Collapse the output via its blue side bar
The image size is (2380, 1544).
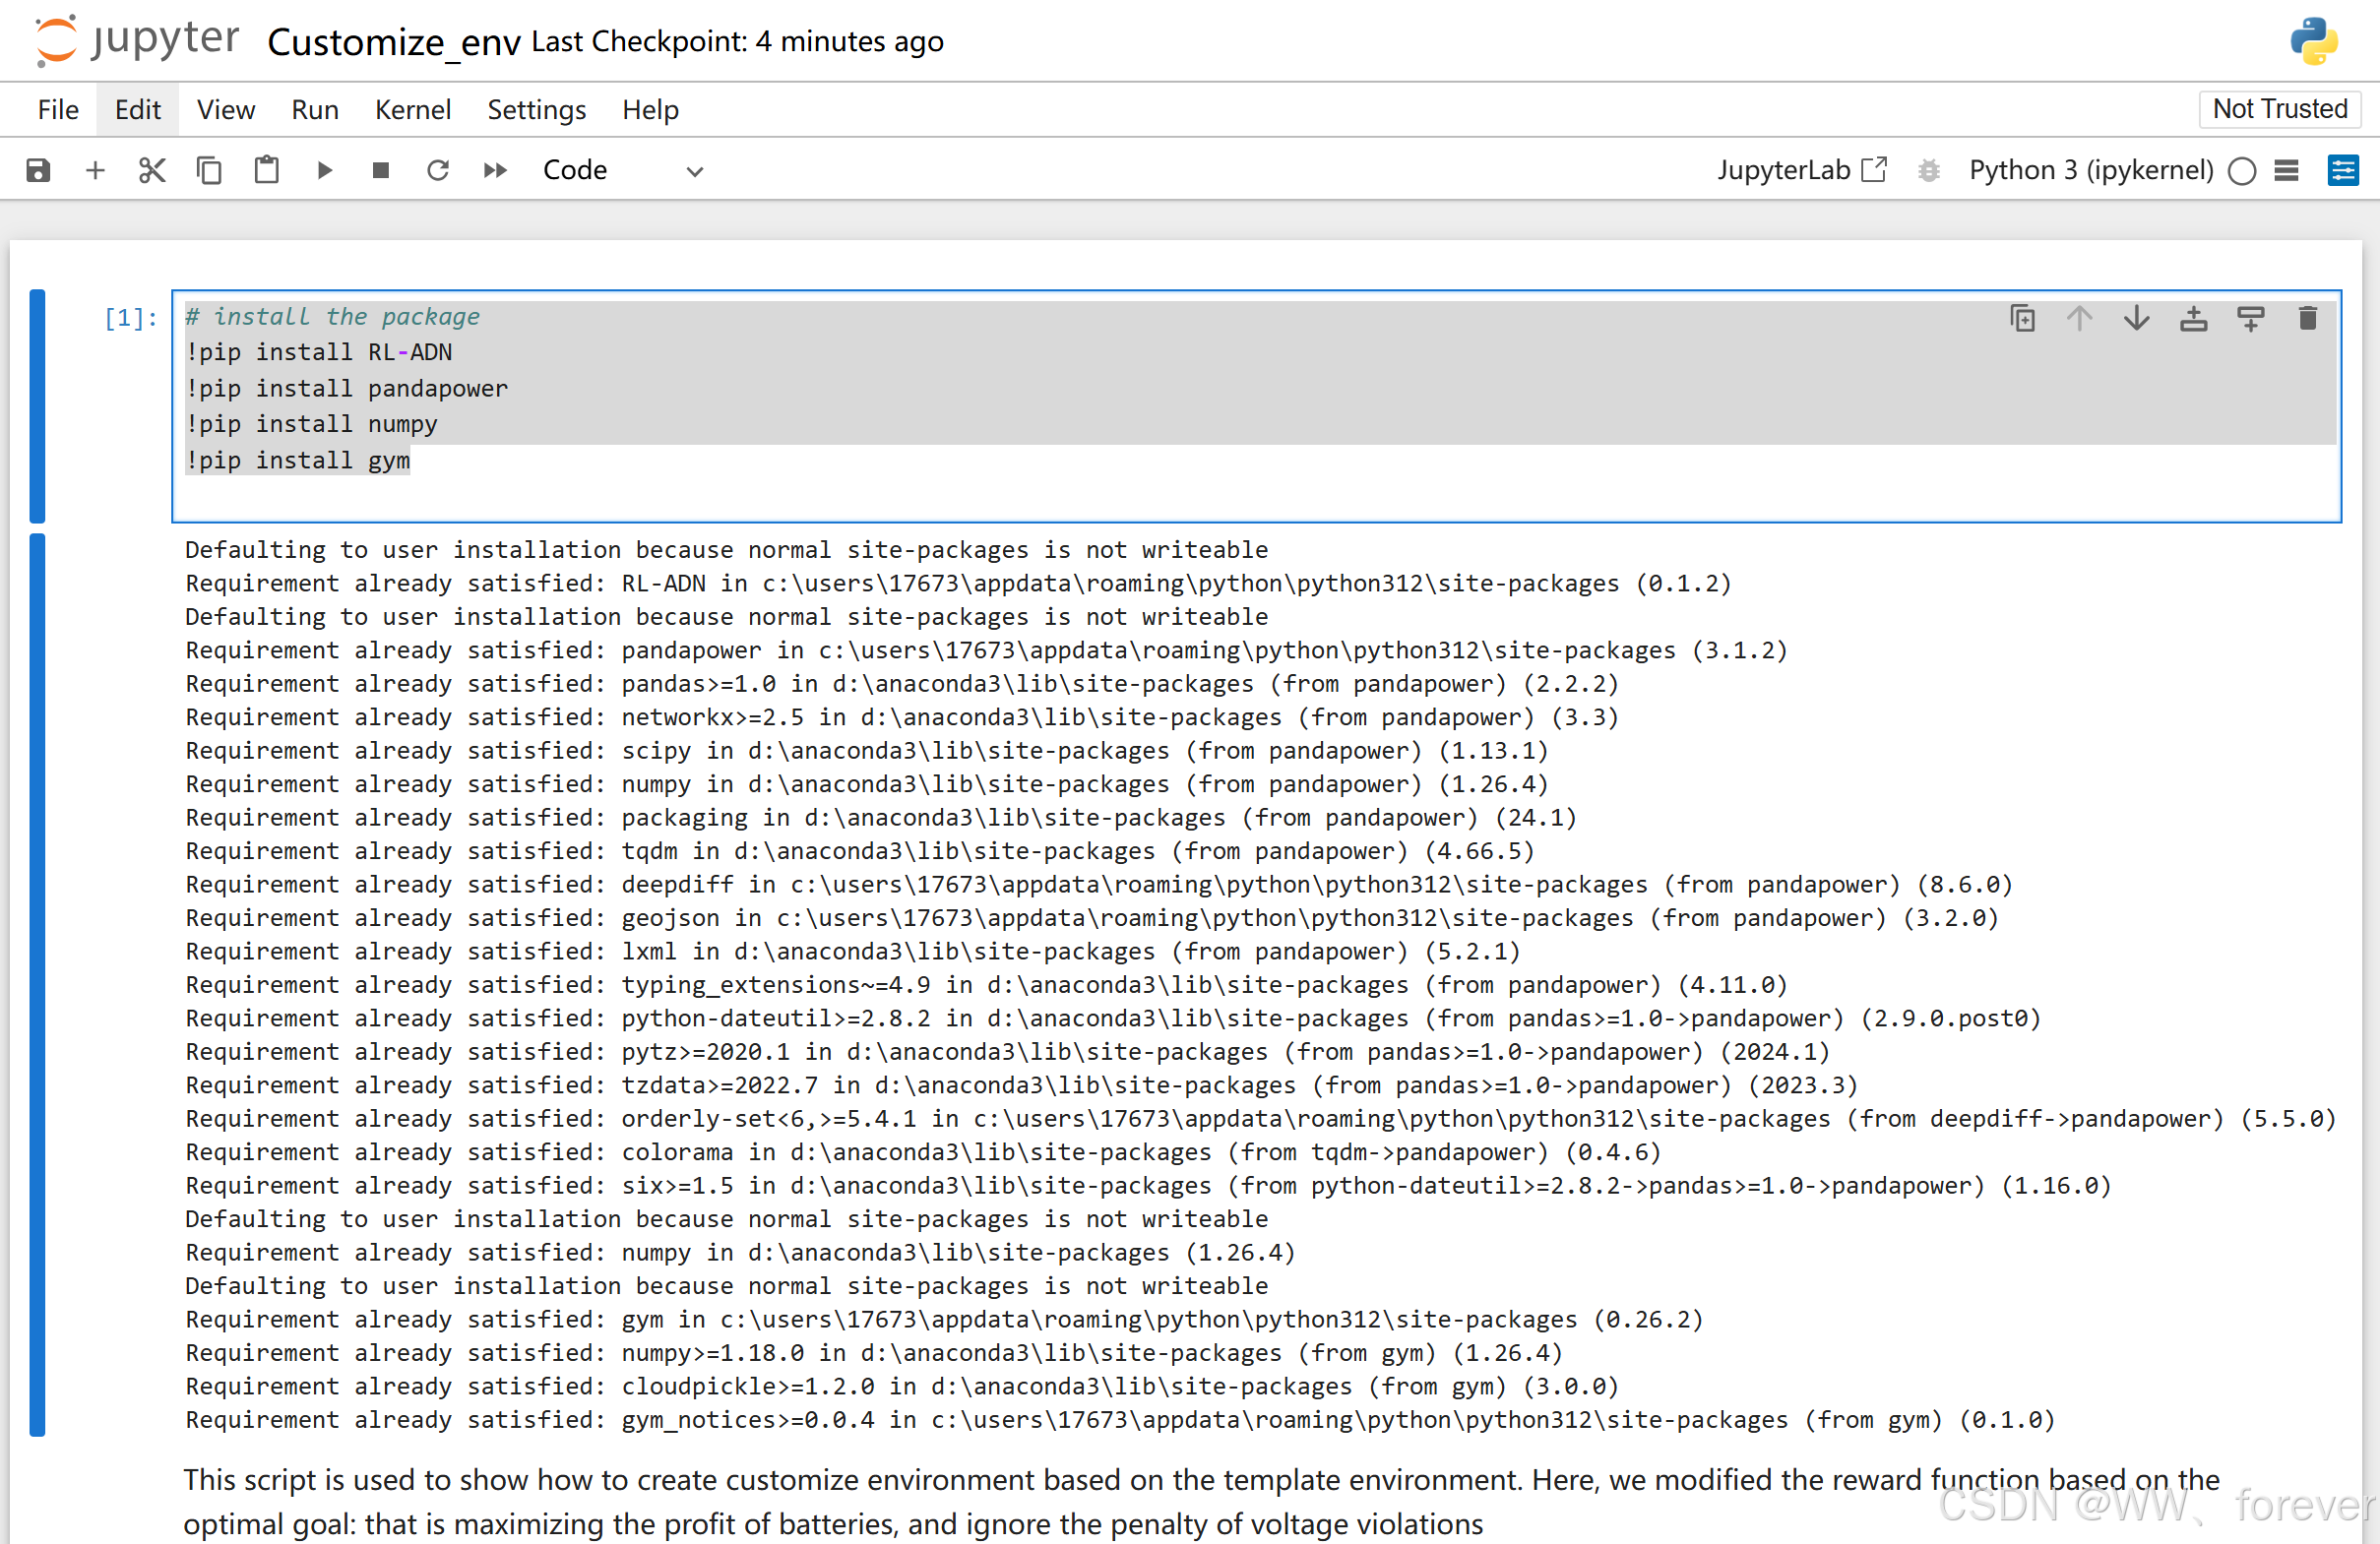[x=37, y=984]
